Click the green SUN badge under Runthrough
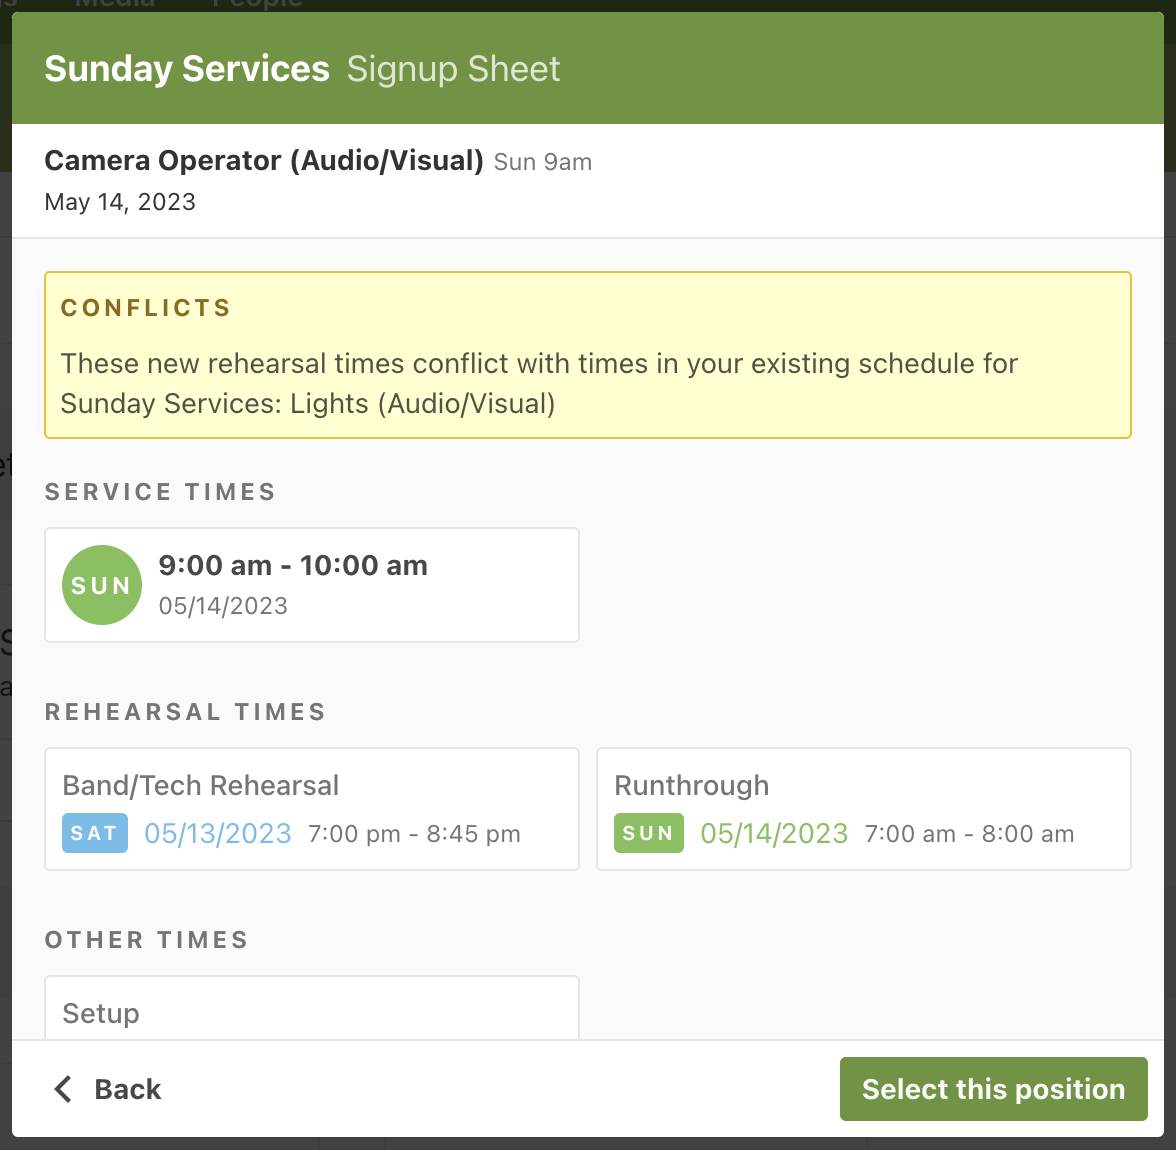Viewport: 1176px width, 1150px height. point(648,833)
